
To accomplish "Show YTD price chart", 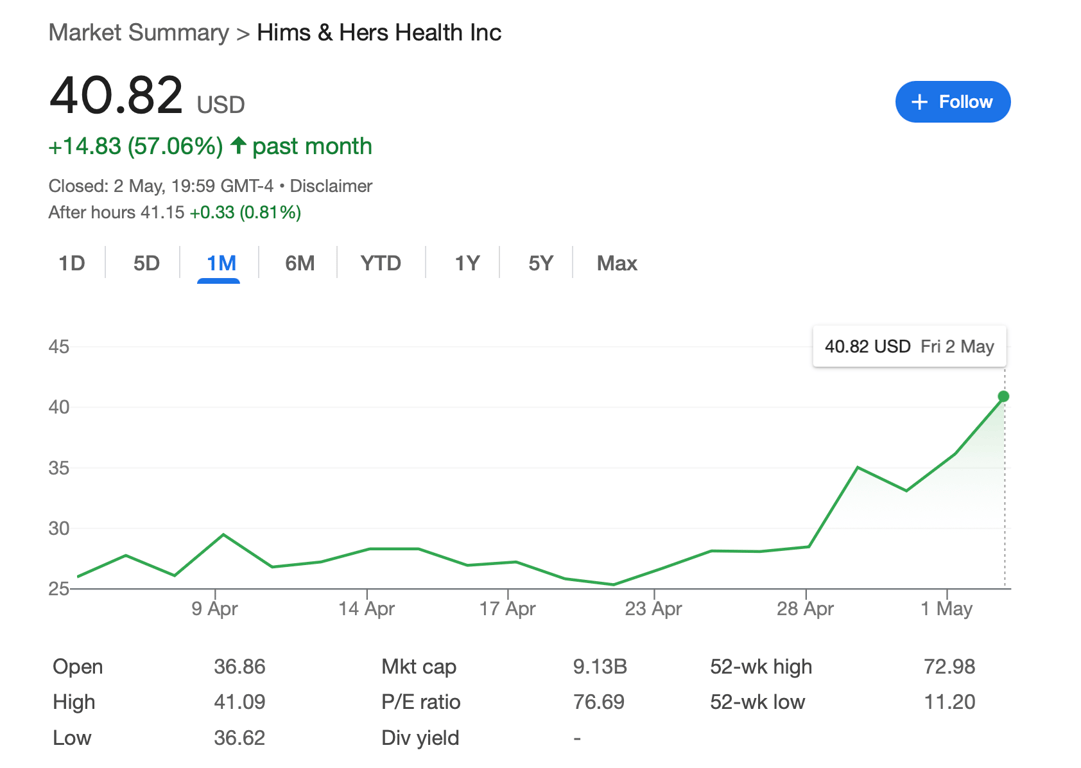I will [380, 263].
